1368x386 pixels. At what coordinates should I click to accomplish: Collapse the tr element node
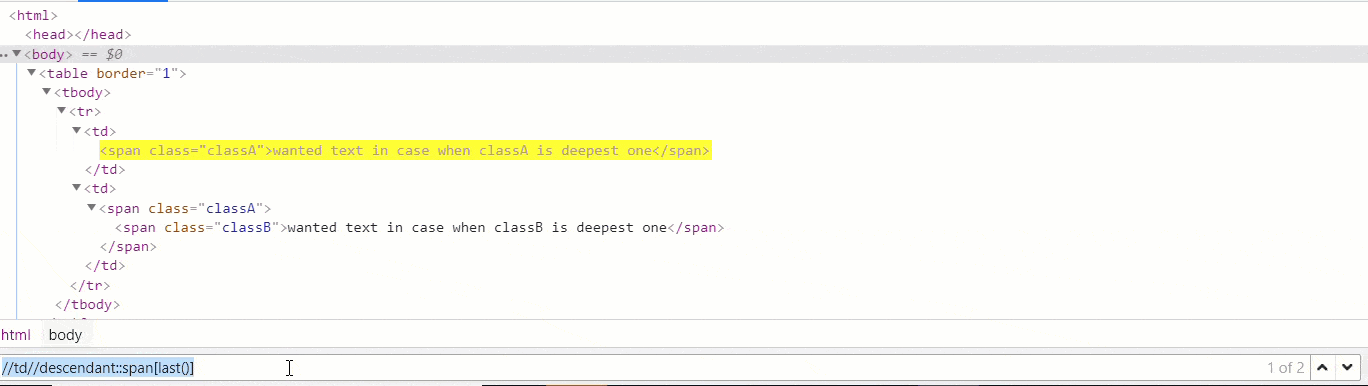coord(61,112)
